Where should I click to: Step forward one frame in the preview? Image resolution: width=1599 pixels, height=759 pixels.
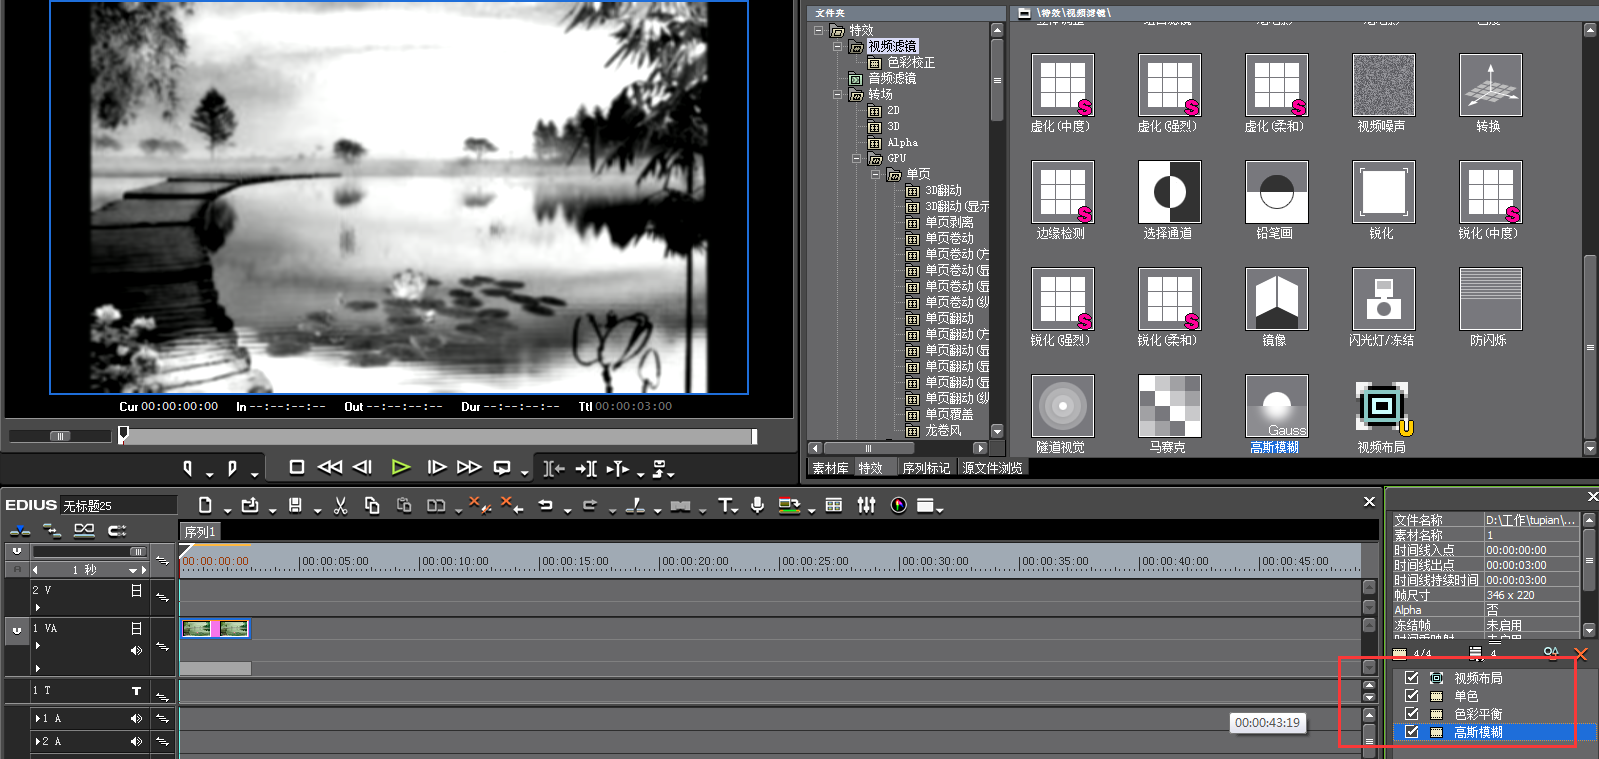click(x=437, y=467)
